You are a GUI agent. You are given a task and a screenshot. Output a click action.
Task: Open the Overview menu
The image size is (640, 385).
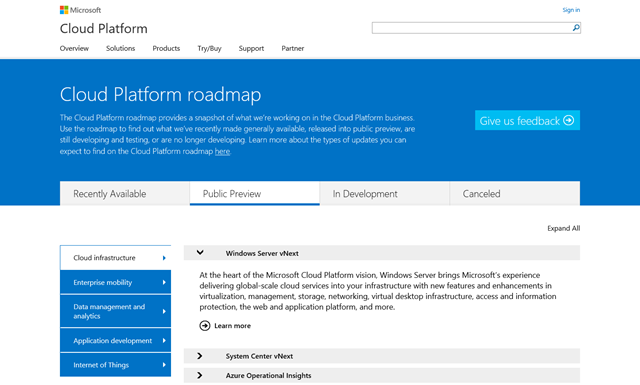tap(74, 48)
